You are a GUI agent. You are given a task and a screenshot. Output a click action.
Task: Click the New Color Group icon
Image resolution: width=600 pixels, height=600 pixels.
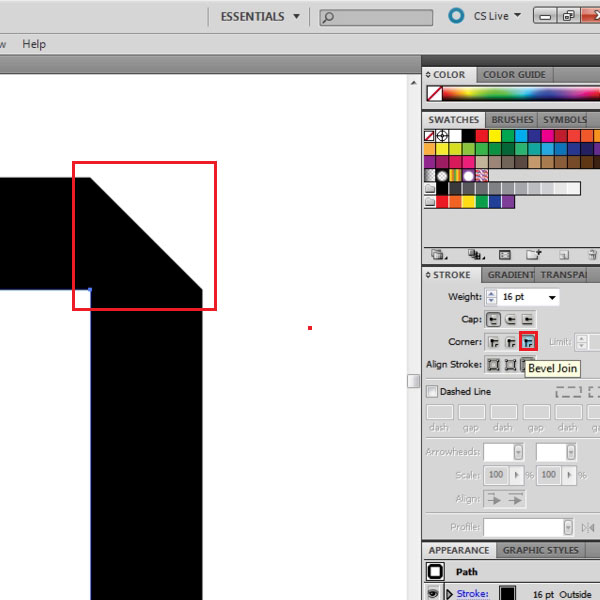[533, 255]
